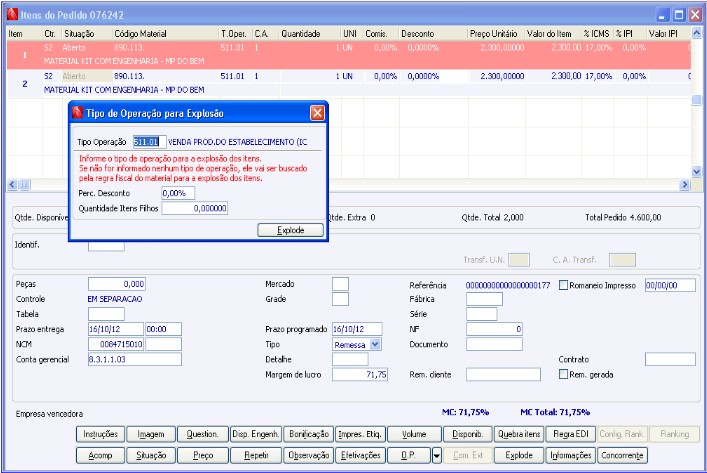Toggle the Romaneio Impresso checkbox
The width and height of the screenshot is (707, 473).
point(563,285)
